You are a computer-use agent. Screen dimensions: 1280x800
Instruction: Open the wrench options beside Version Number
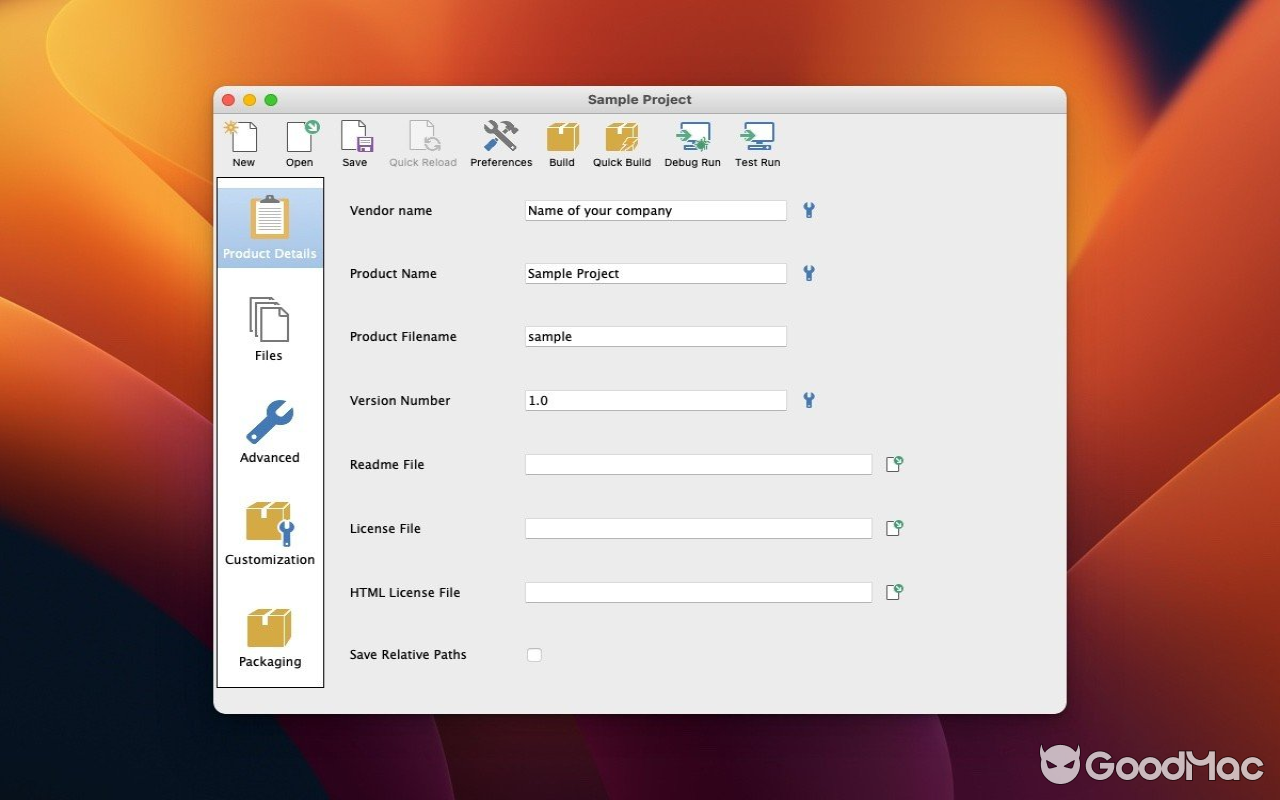(808, 400)
